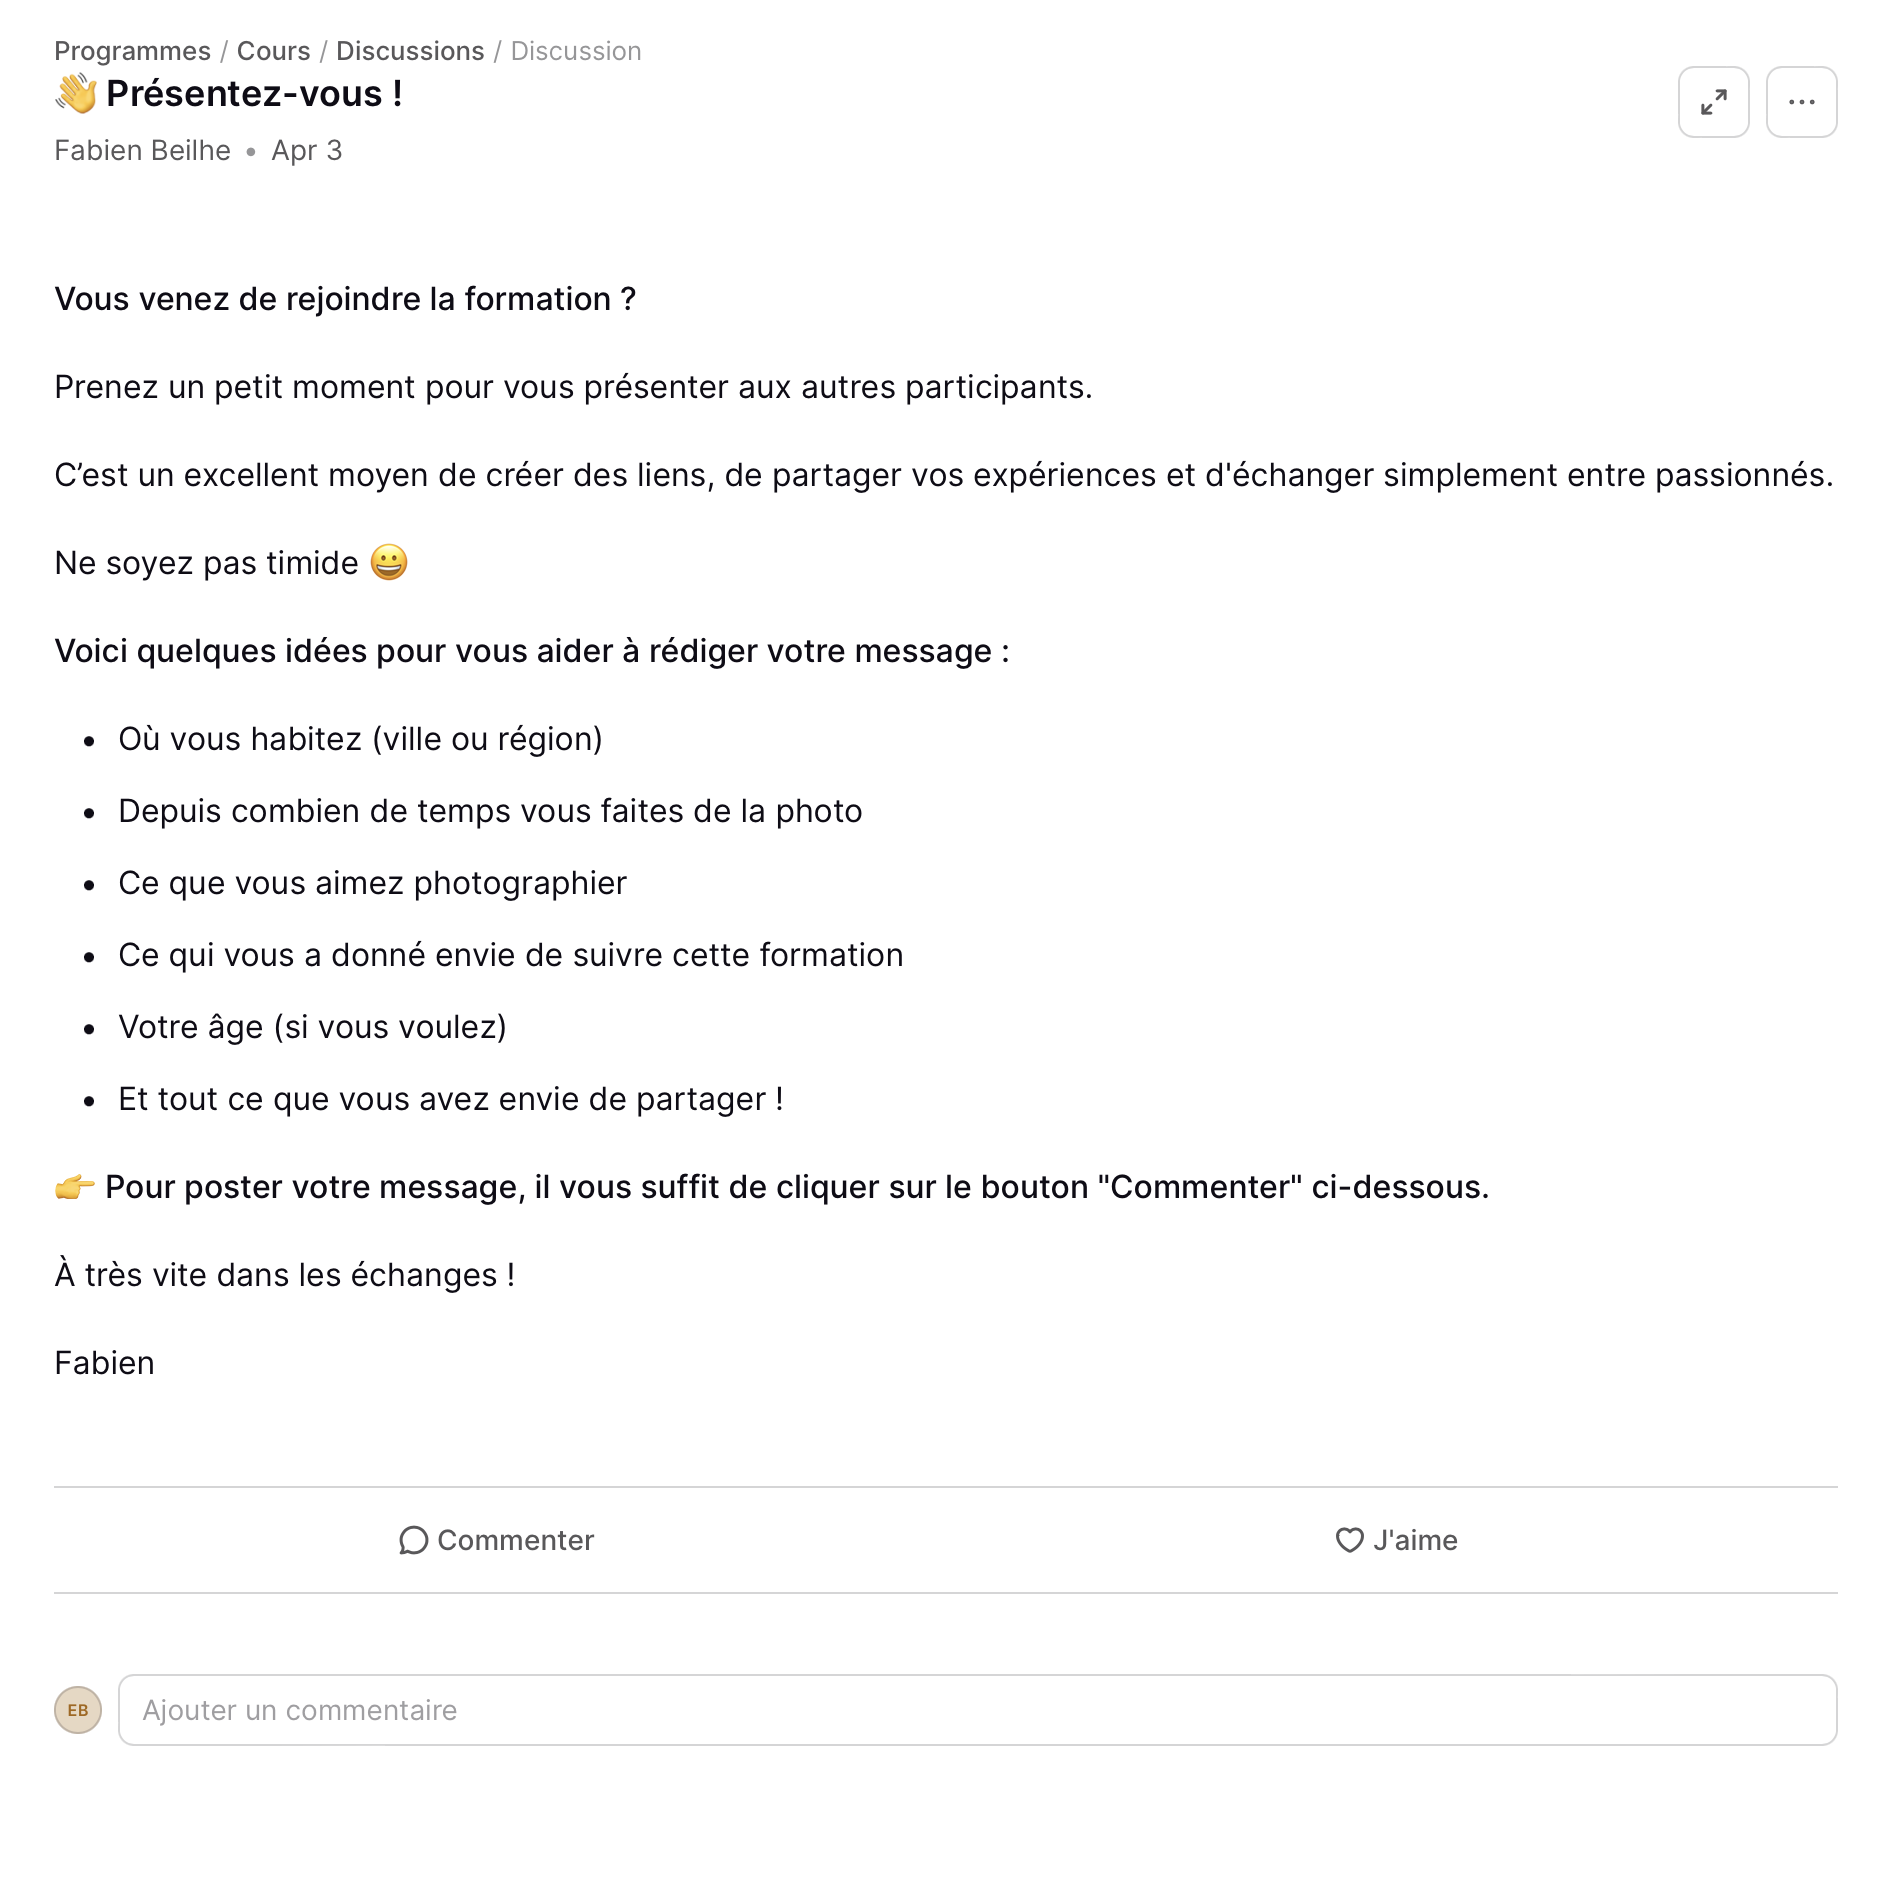1900x1900 pixels.
Task: Click the pointing hand emoji
Action: tap(75, 1187)
